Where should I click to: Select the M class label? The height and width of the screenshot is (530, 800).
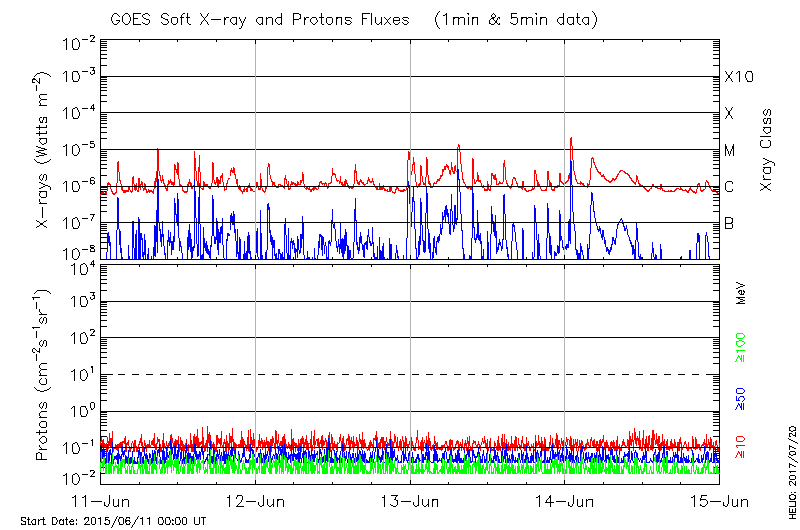pyautogui.click(x=730, y=151)
